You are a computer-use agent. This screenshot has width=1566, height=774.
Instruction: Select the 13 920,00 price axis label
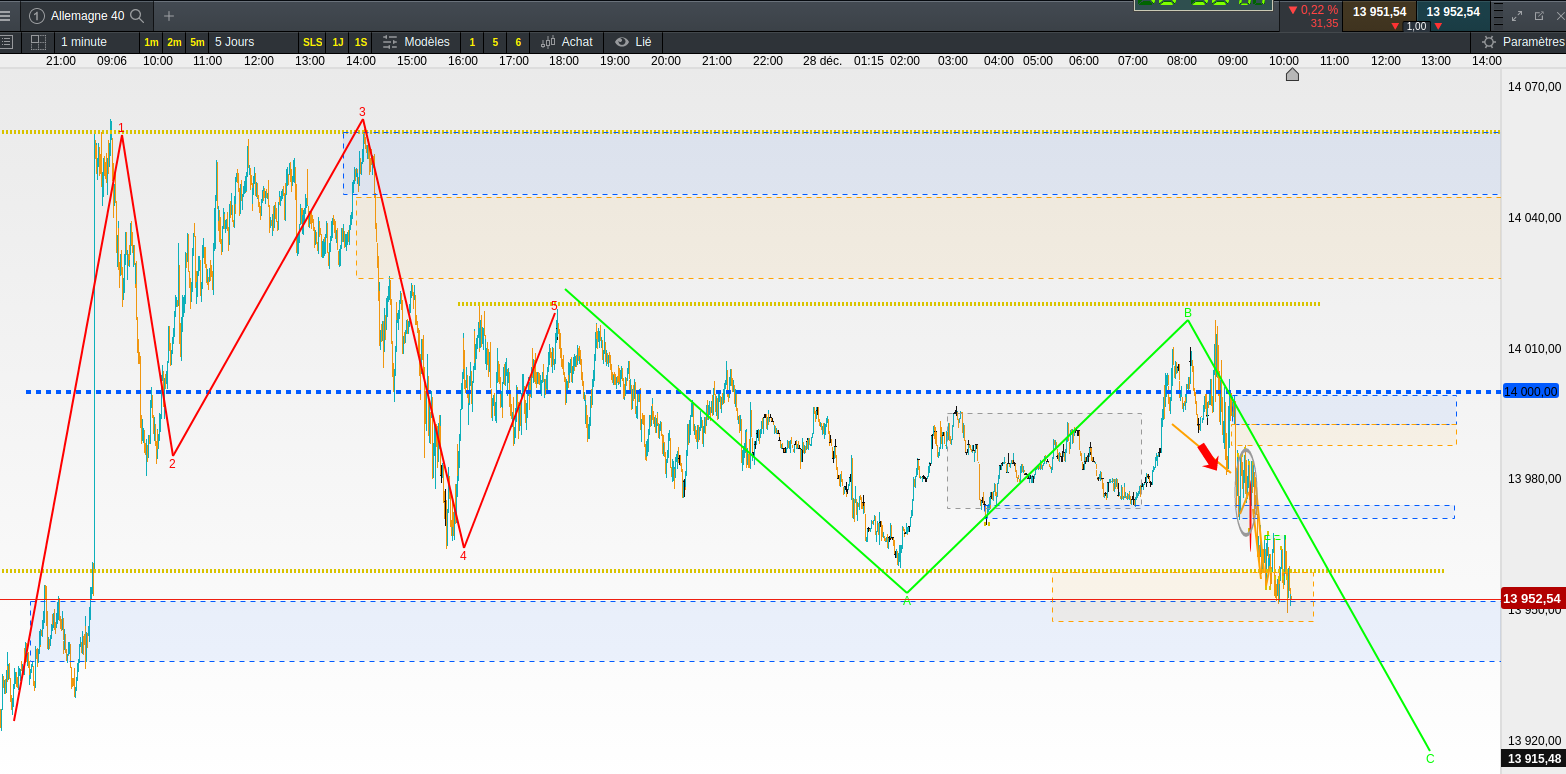coord(1533,740)
